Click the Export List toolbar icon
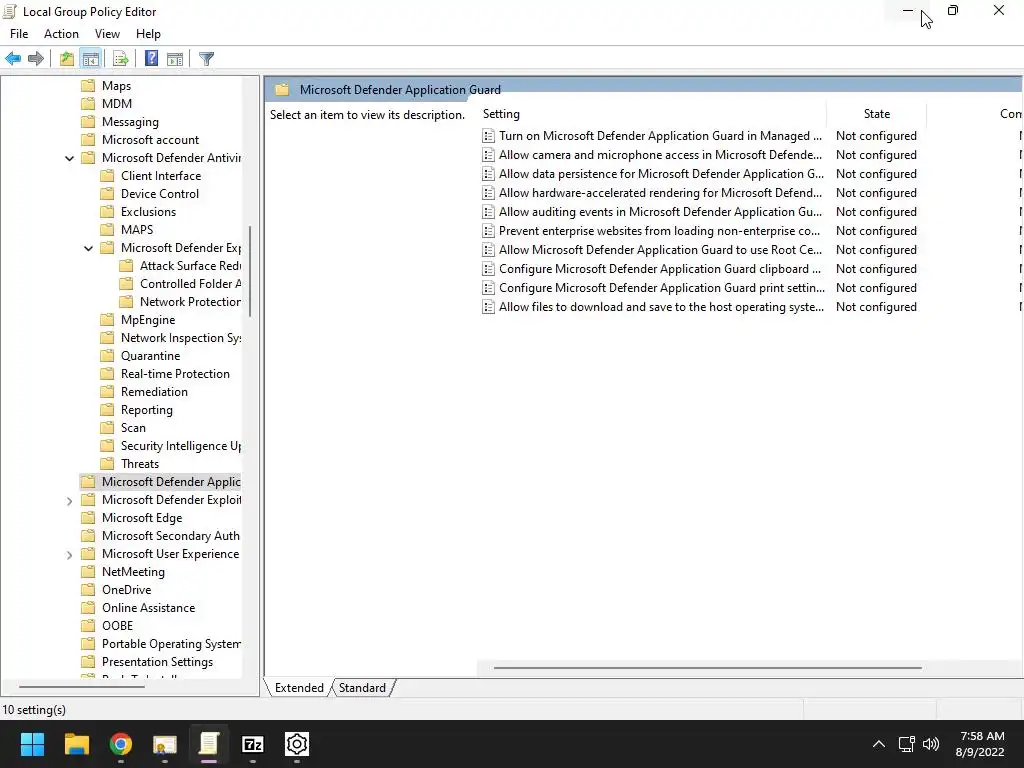Screen dimensions: 1024x768 [121, 59]
